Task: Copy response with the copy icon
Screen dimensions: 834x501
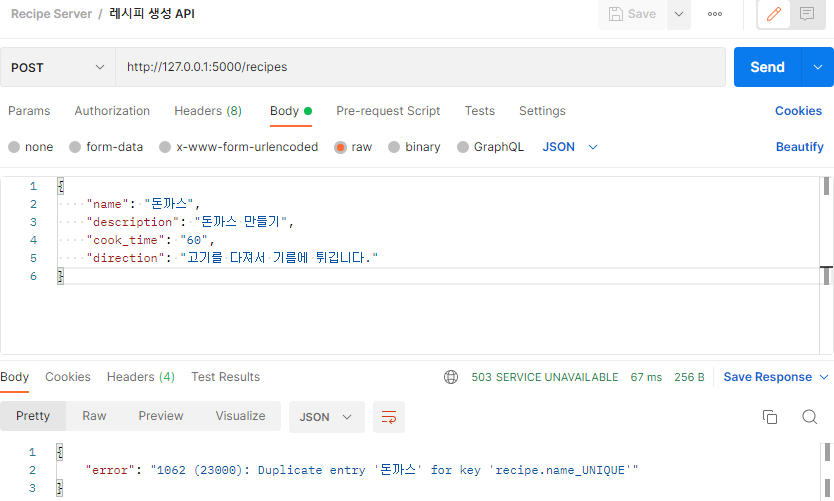Action: (770, 417)
